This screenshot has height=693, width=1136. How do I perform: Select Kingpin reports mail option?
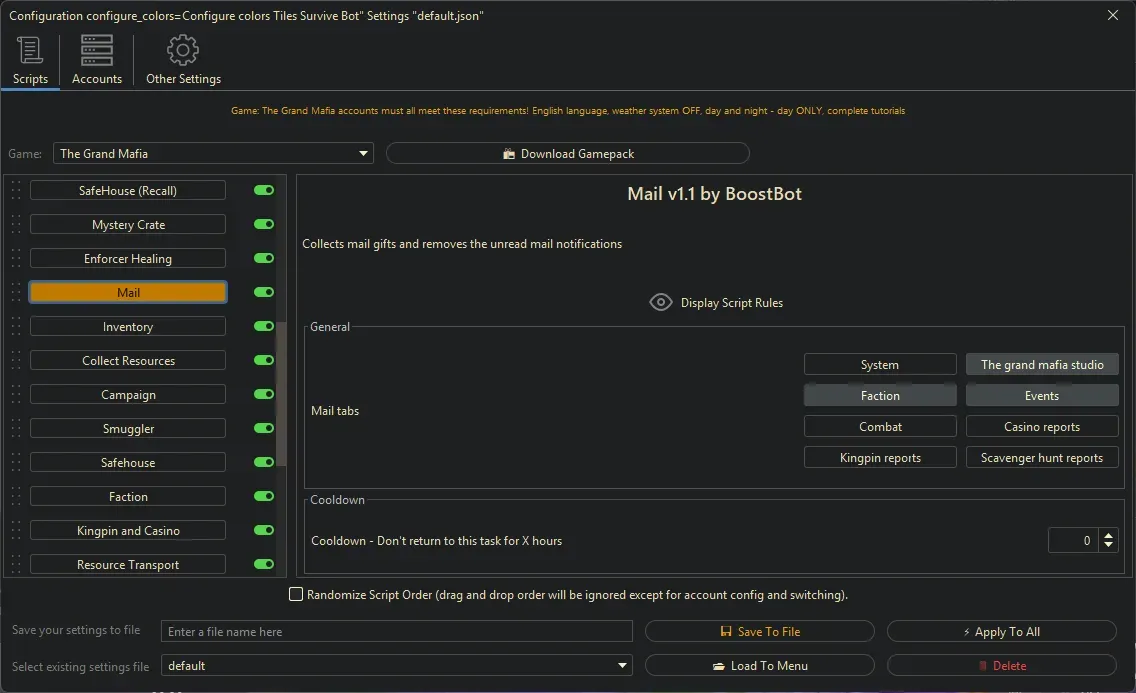coord(880,458)
